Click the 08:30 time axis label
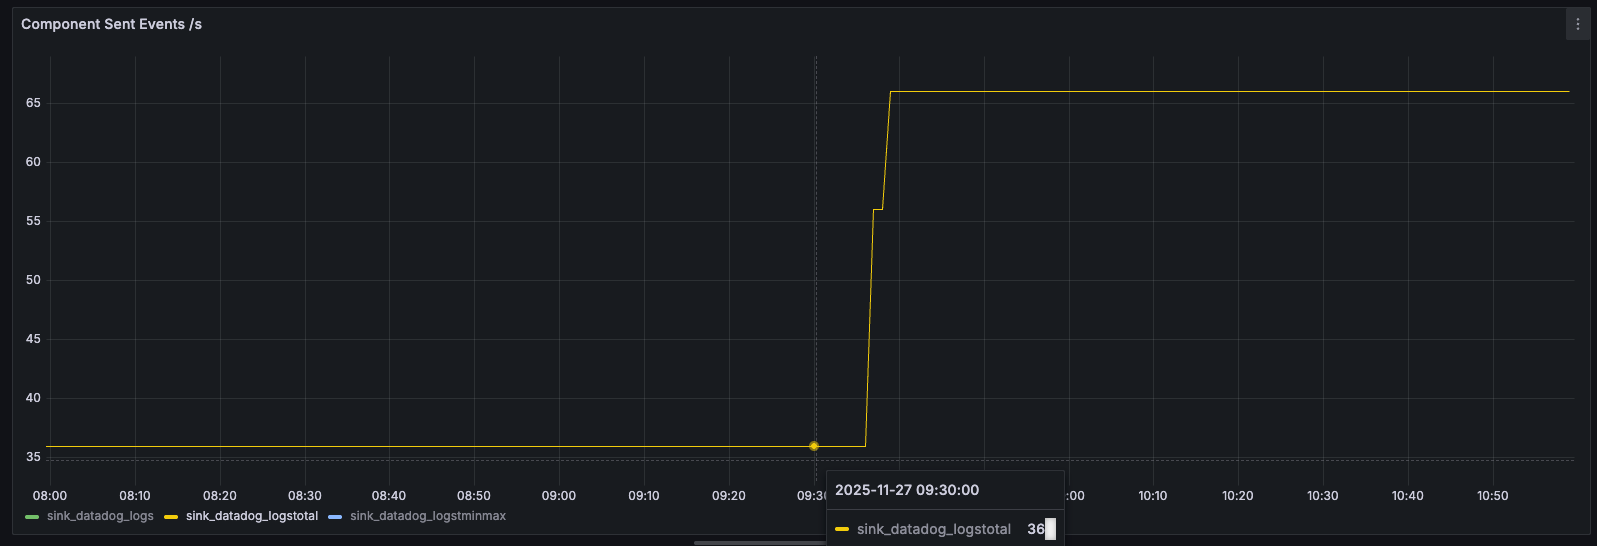This screenshot has height=546, width=1597. (305, 496)
